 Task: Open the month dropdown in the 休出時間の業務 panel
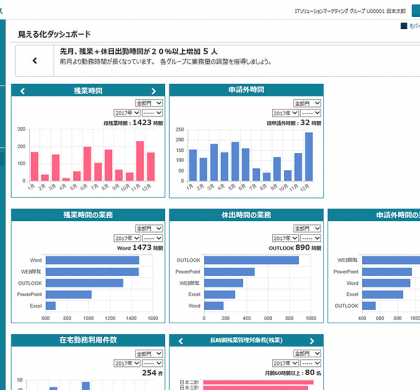coord(311,238)
